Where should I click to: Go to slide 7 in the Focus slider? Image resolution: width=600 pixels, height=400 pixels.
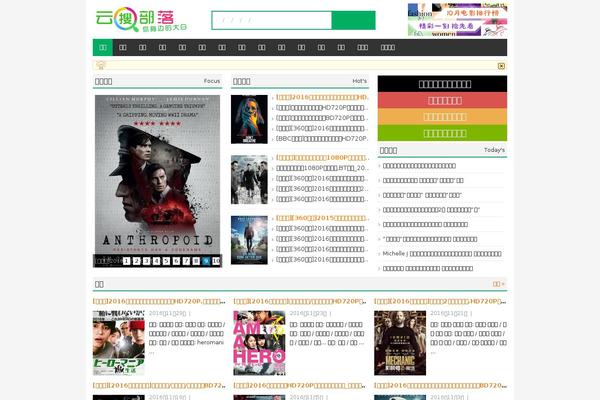click(x=186, y=261)
